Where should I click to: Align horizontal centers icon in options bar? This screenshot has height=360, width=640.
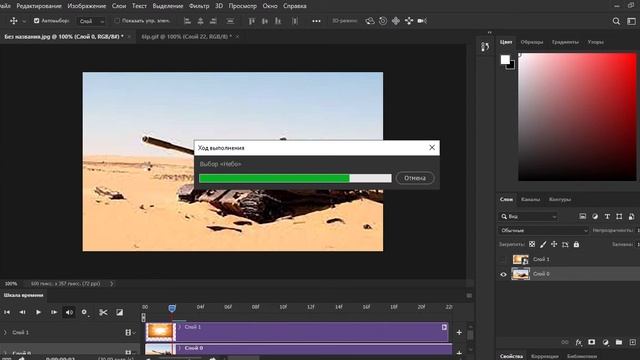[200, 21]
